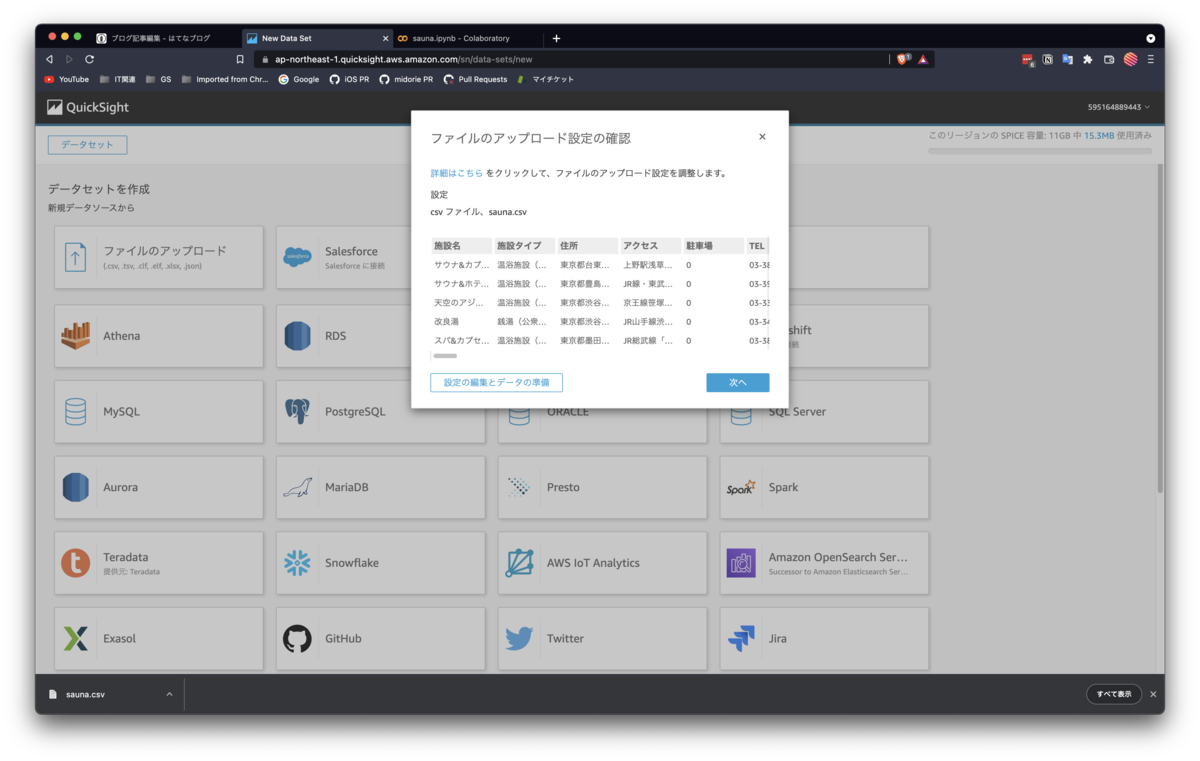The image size is (1200, 761).
Task: Open the マイチケット bookmark
Action: coord(545,79)
